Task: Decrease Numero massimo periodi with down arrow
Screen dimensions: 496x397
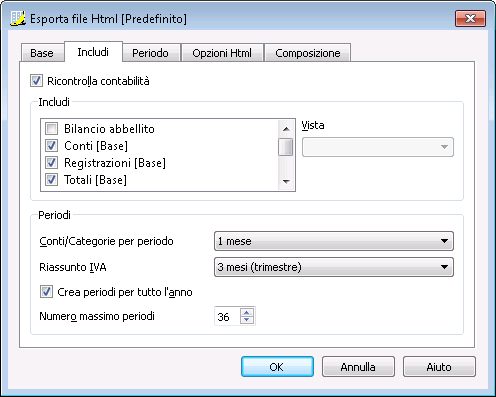Action: pyautogui.click(x=247, y=320)
